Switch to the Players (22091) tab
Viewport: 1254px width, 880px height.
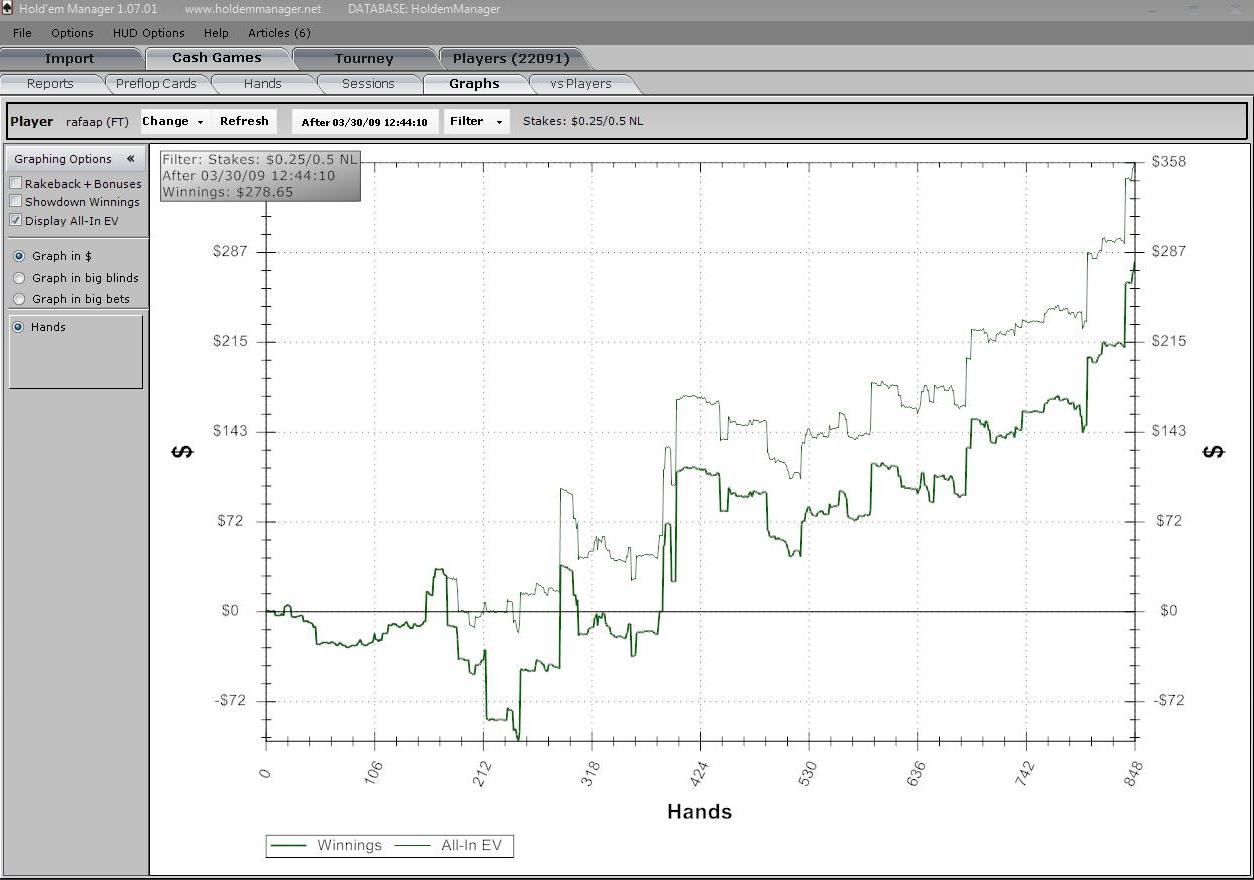(511, 58)
